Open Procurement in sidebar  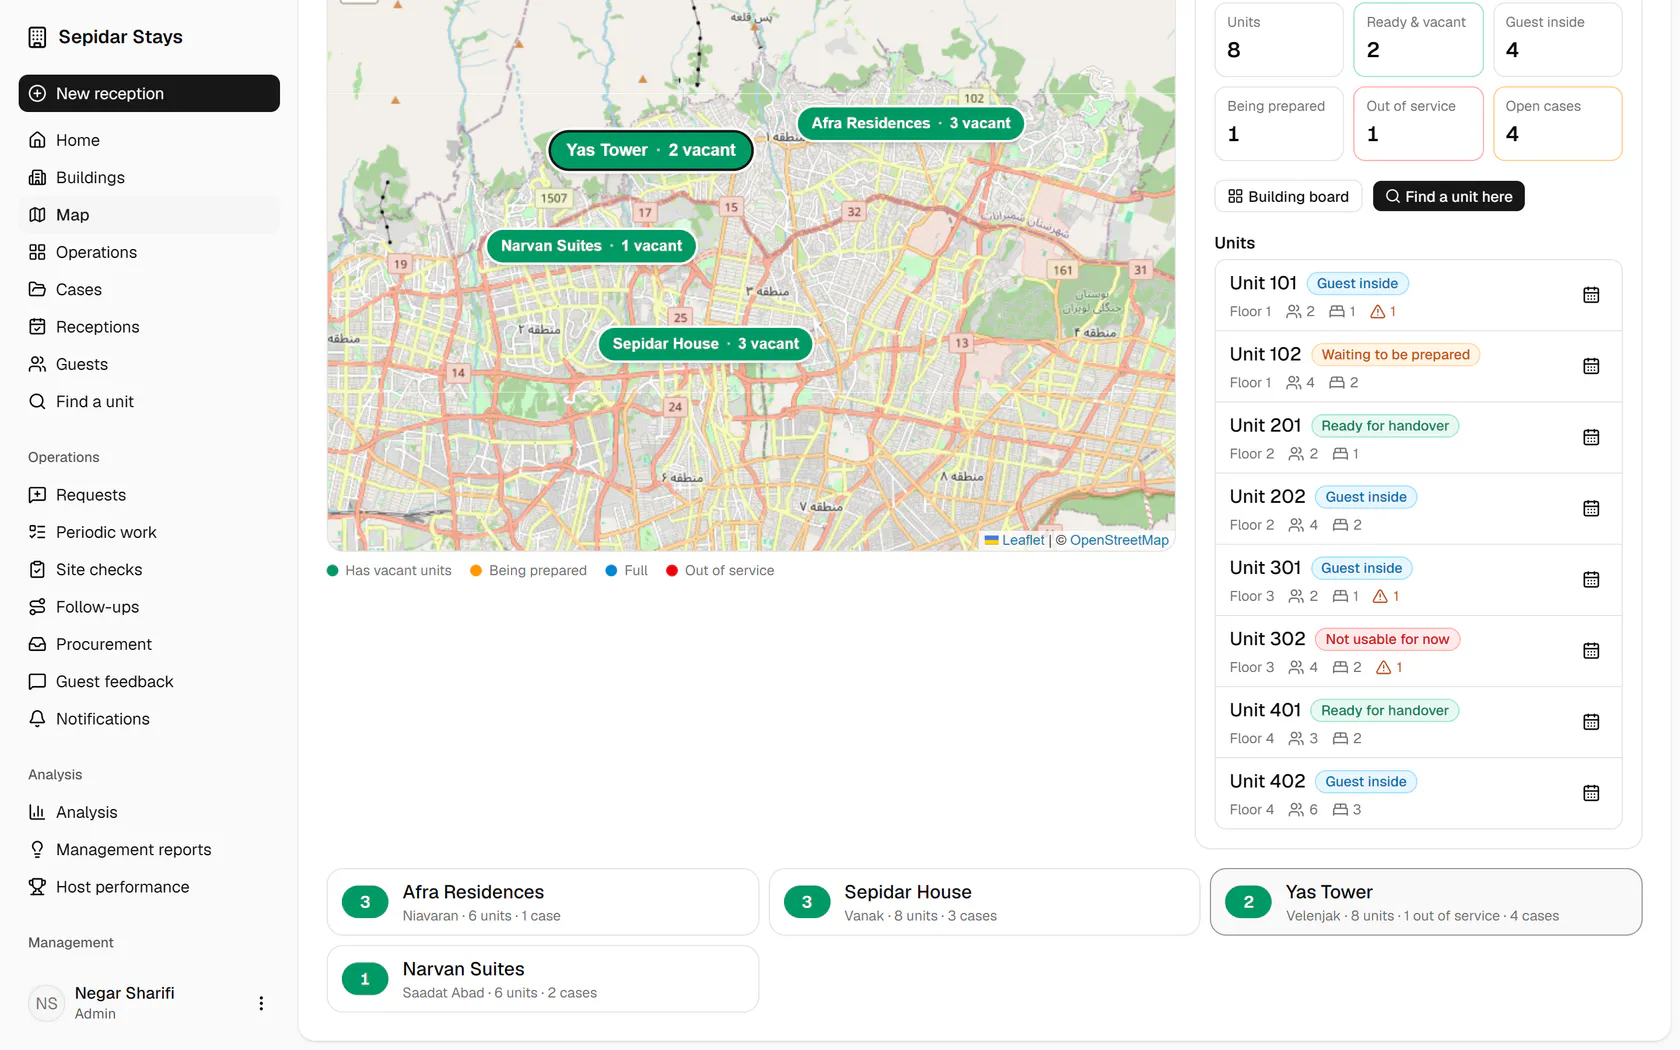(x=149, y=644)
